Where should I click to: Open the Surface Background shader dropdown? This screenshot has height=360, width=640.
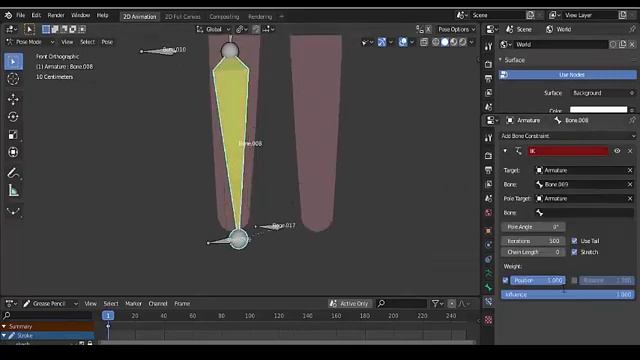click(x=603, y=93)
